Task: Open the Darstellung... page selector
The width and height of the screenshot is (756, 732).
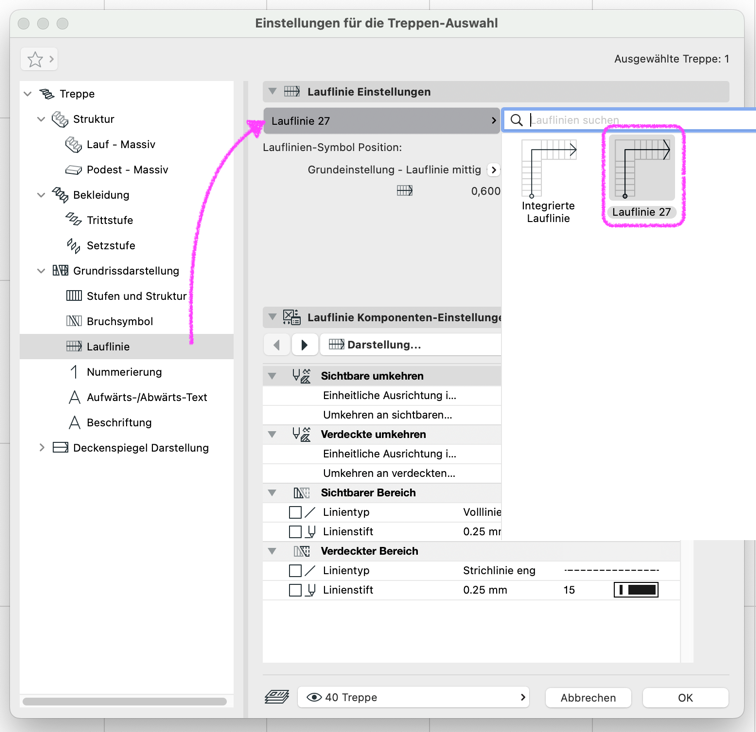Action: (411, 345)
